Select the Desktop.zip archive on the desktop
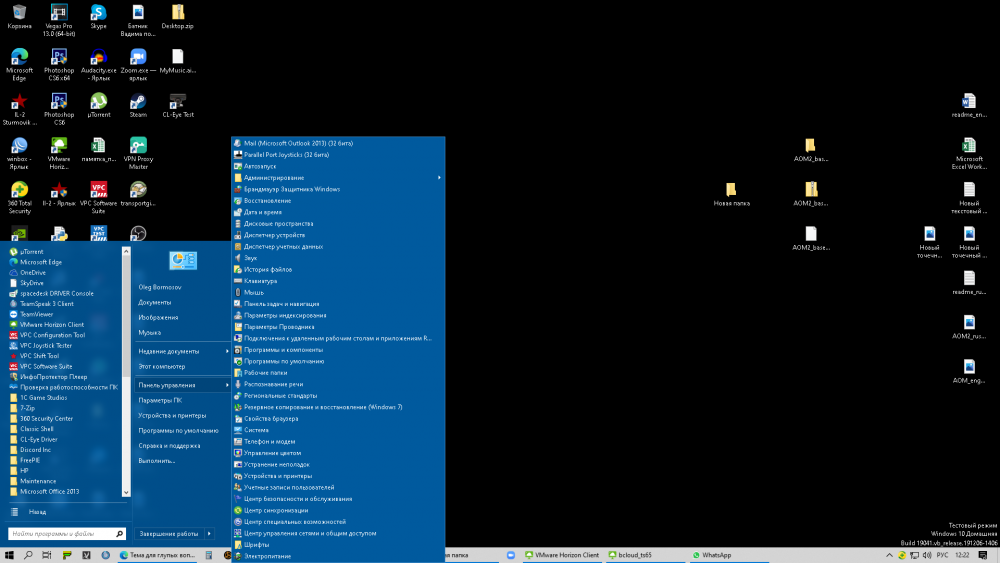 coord(177,17)
